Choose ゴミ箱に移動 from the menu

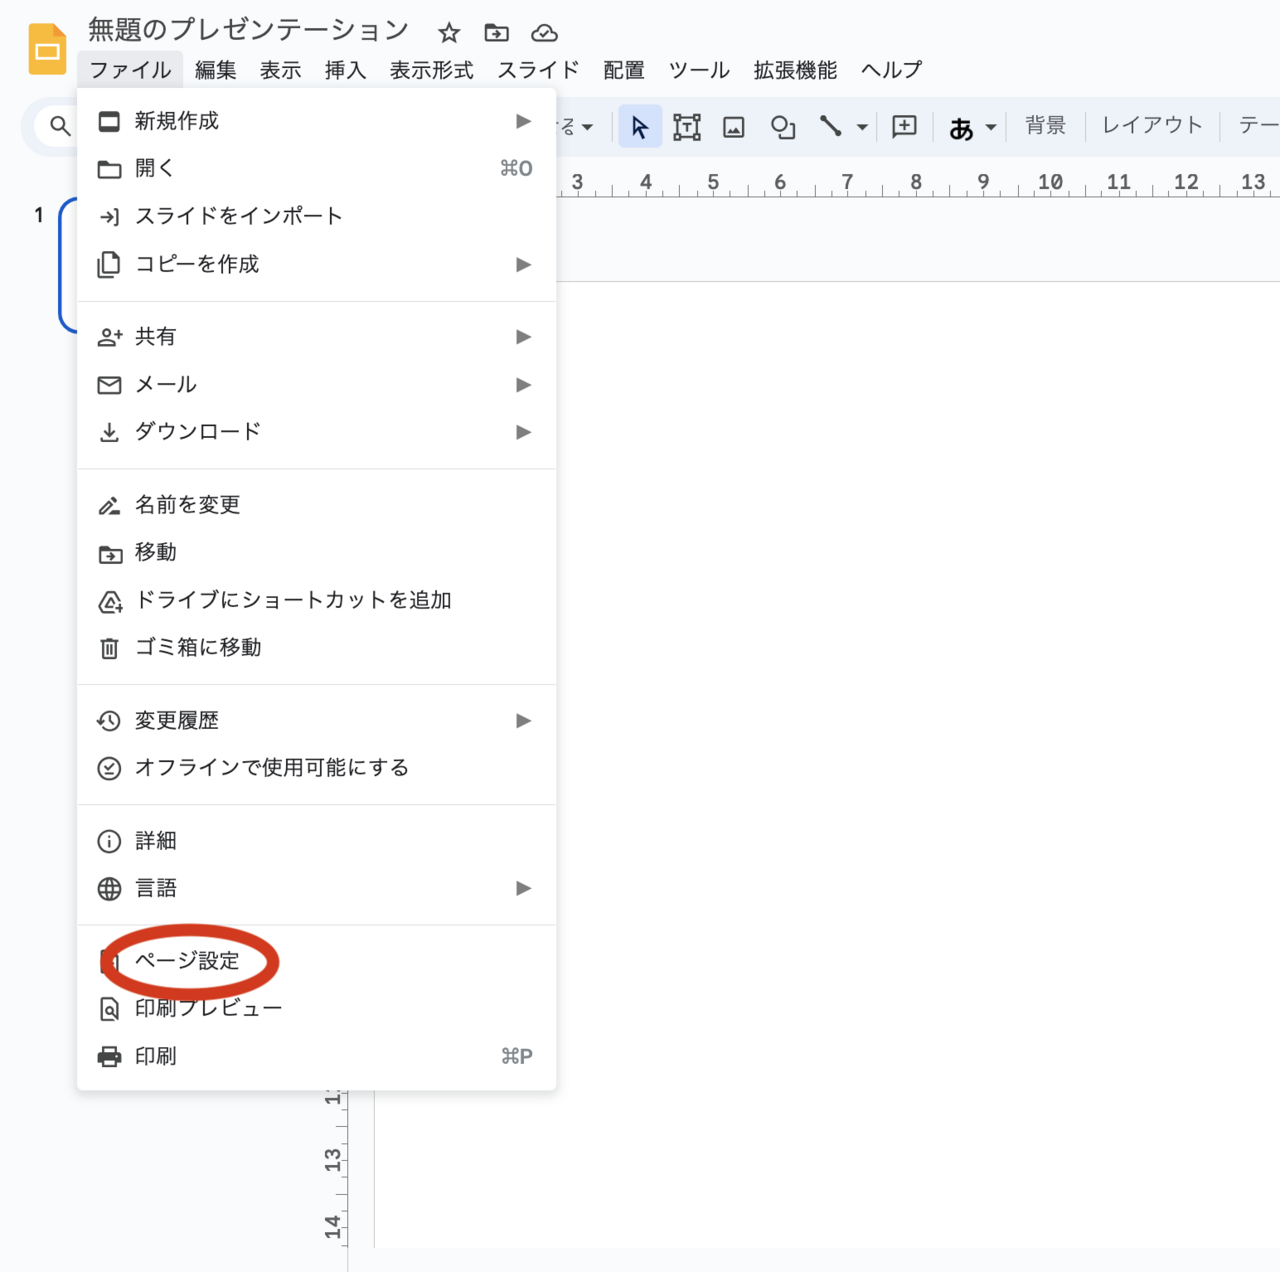(316, 648)
